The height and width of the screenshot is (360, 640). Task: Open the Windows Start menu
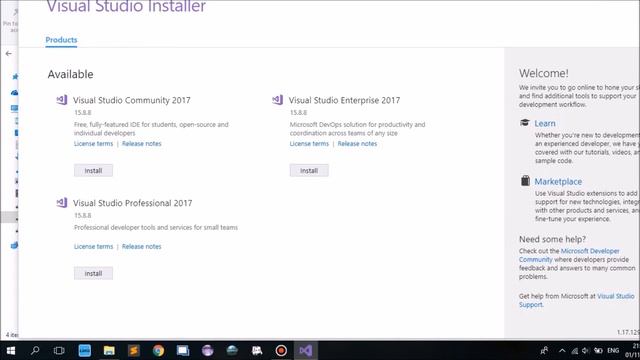(11, 351)
